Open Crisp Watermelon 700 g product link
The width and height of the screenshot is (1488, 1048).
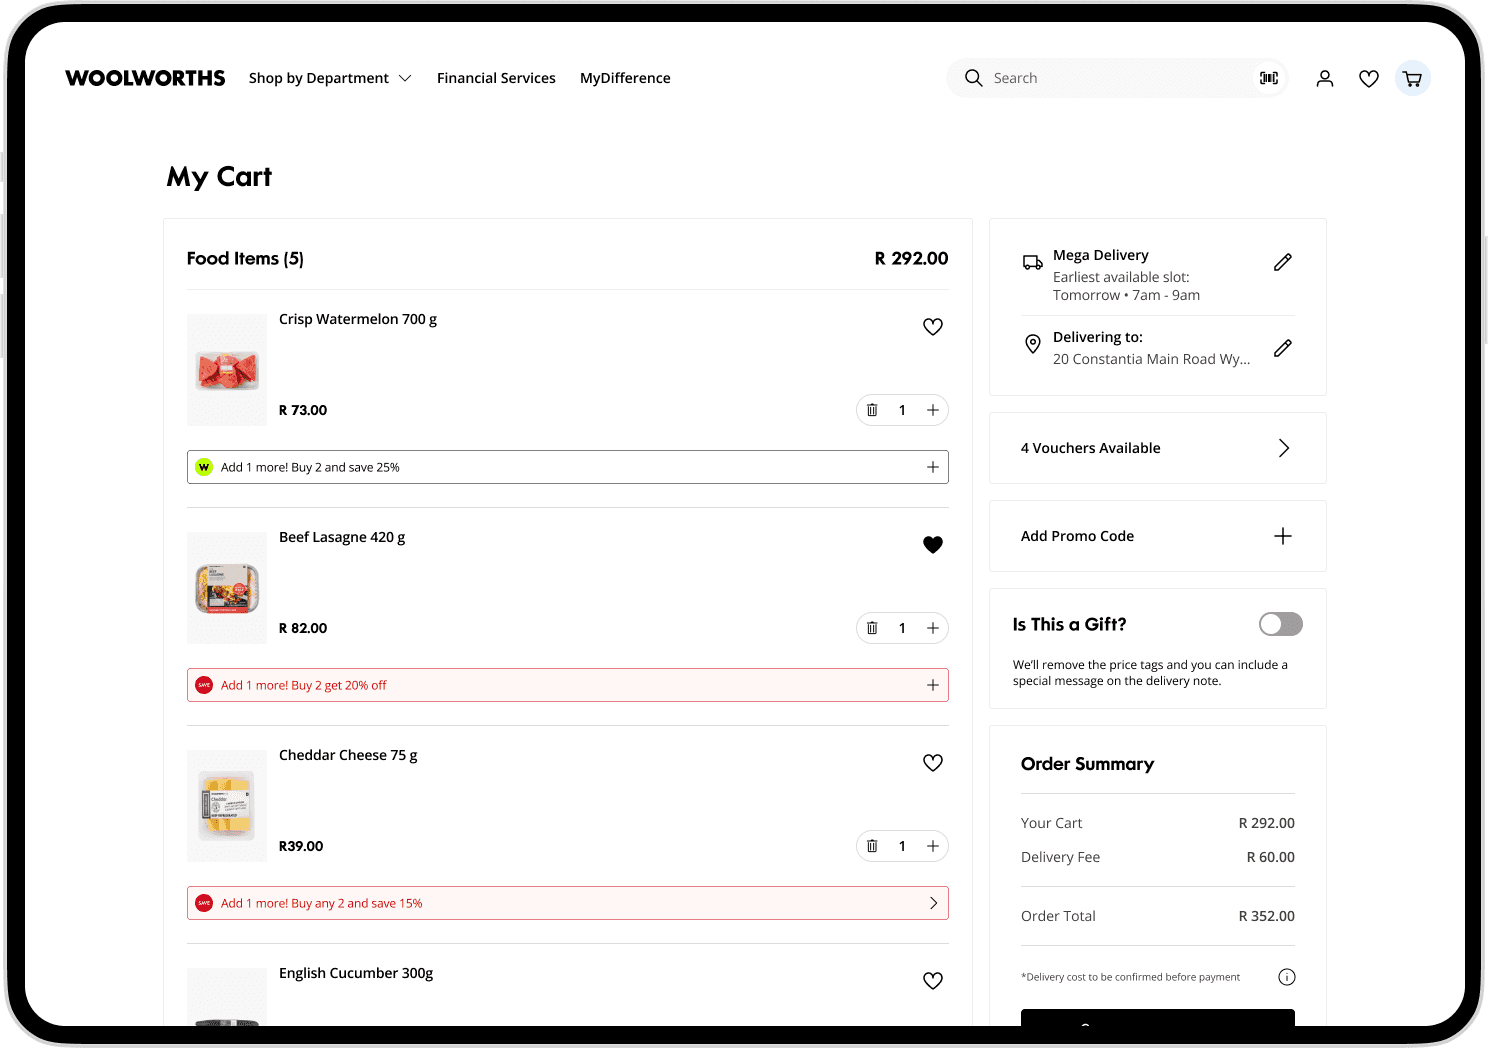358,319
